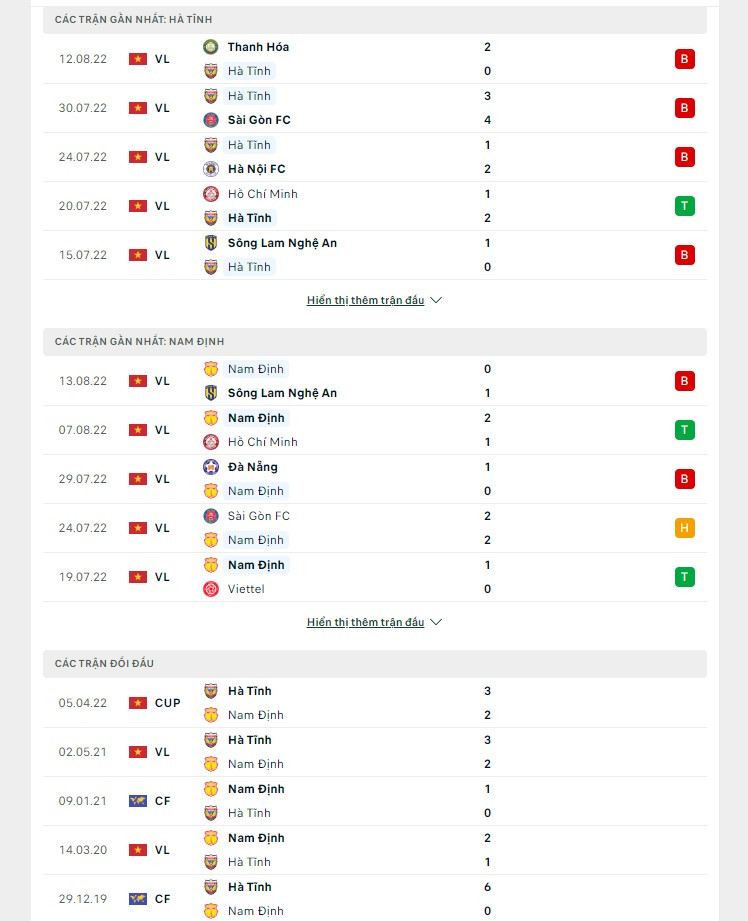Image resolution: width=748 pixels, height=921 pixels.
Task: Click the Đà Nẵng club crest icon
Action: pos(211,467)
